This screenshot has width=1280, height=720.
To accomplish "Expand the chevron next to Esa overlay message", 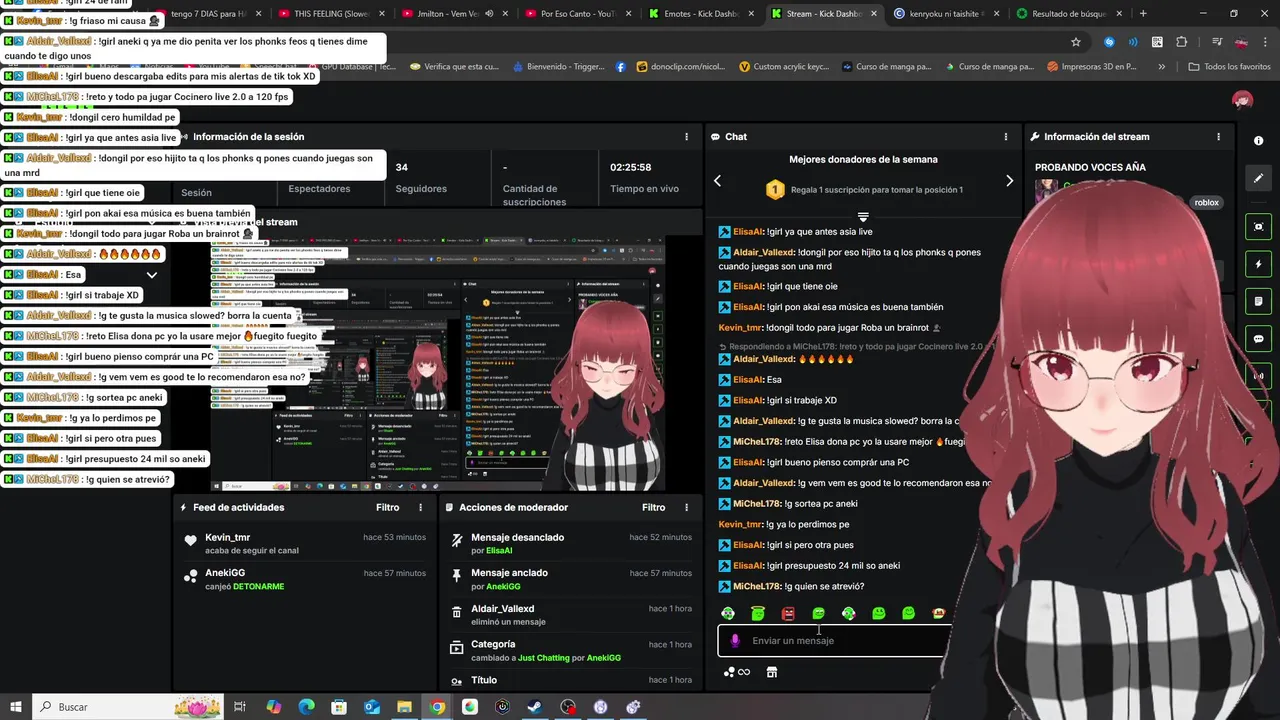I will click(x=152, y=275).
